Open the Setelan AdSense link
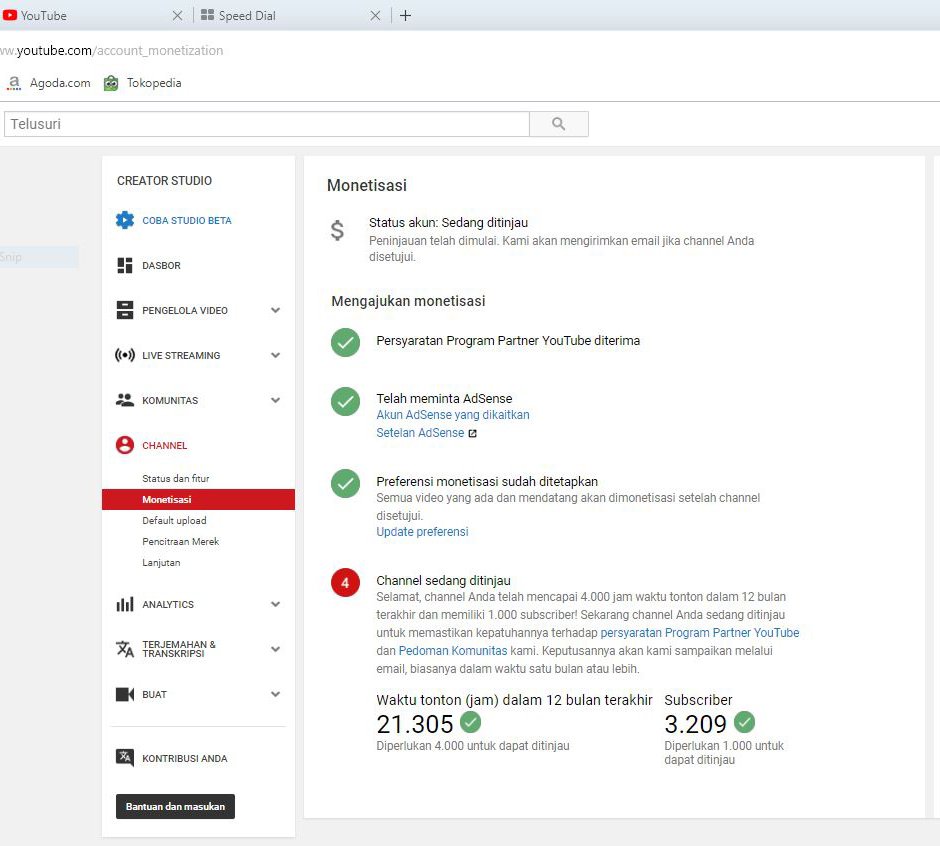Image resolution: width=940 pixels, height=846 pixels. point(420,433)
